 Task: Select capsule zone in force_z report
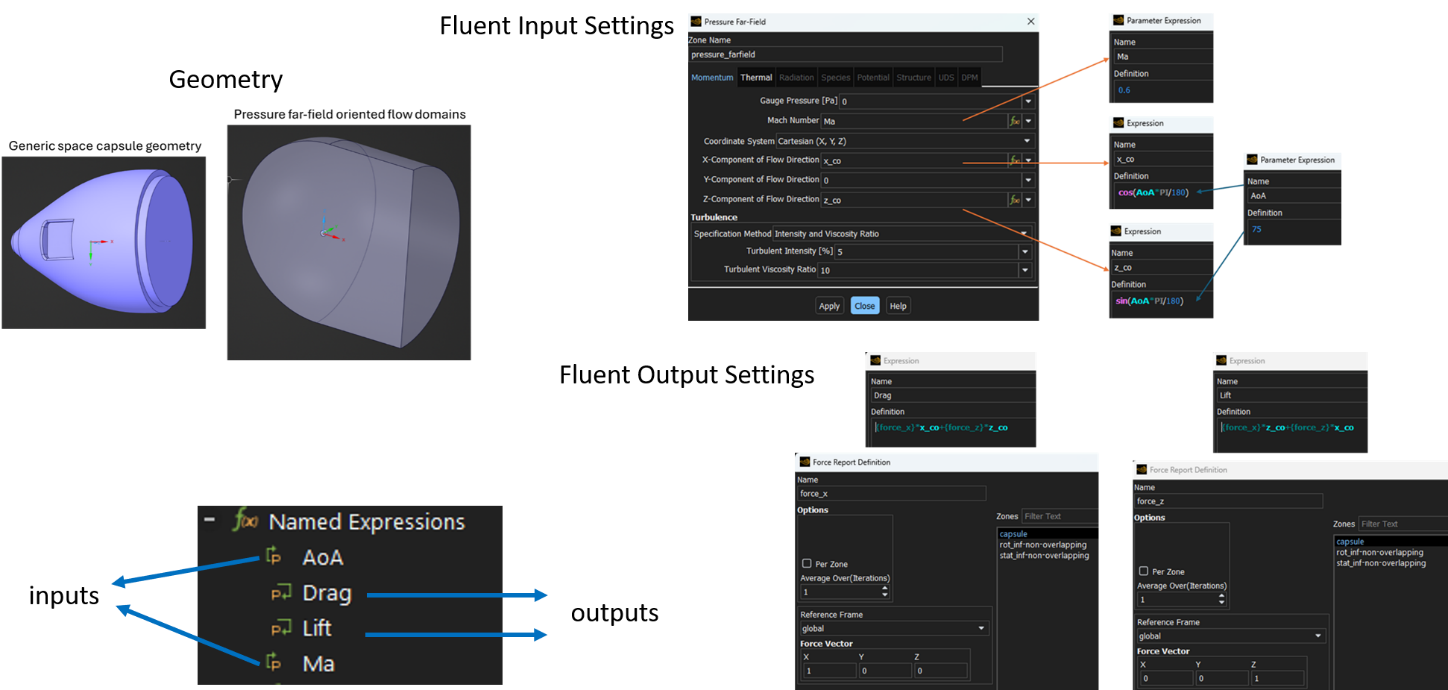coord(1390,542)
